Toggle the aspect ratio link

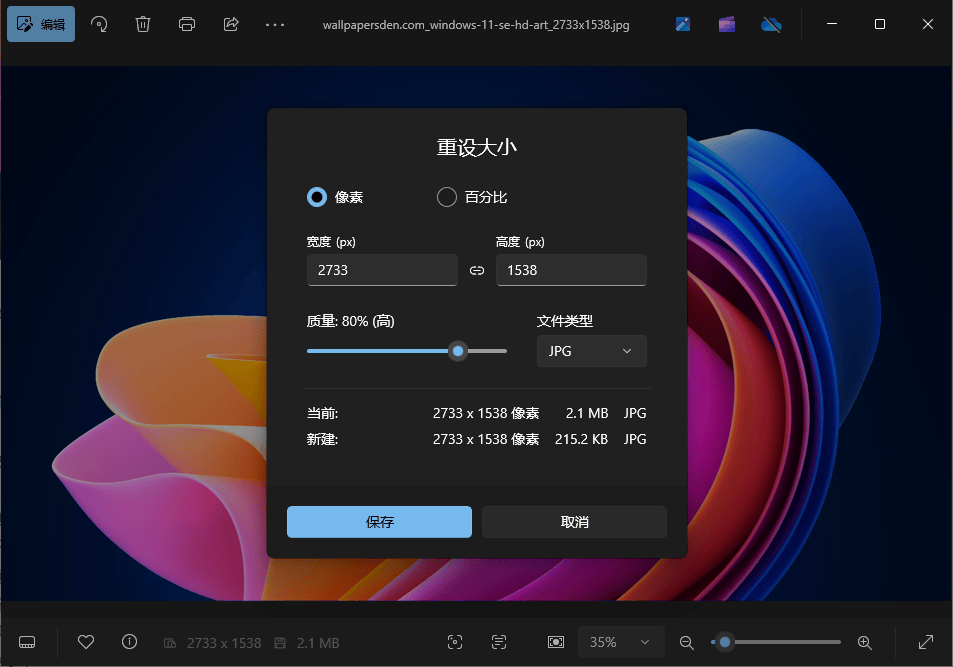point(476,270)
